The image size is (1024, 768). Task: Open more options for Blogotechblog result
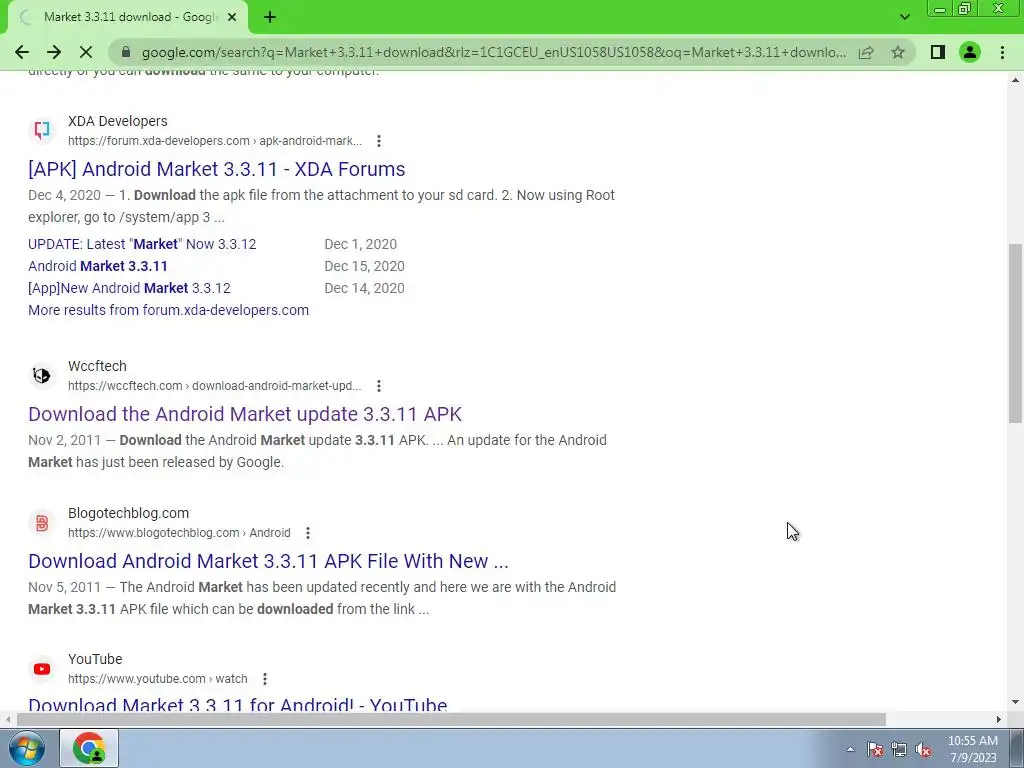tap(308, 533)
